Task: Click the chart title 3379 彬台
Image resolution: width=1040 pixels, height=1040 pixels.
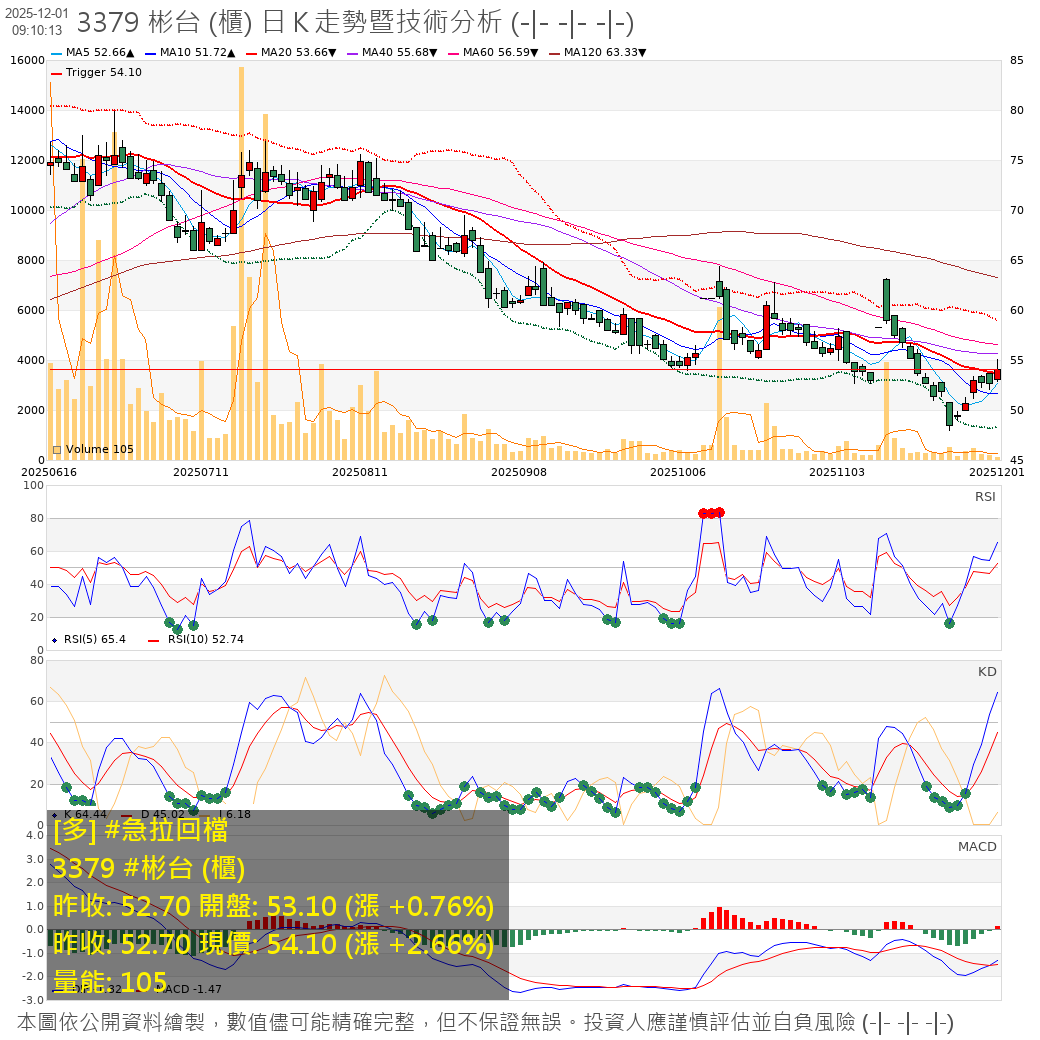Action: point(170,22)
